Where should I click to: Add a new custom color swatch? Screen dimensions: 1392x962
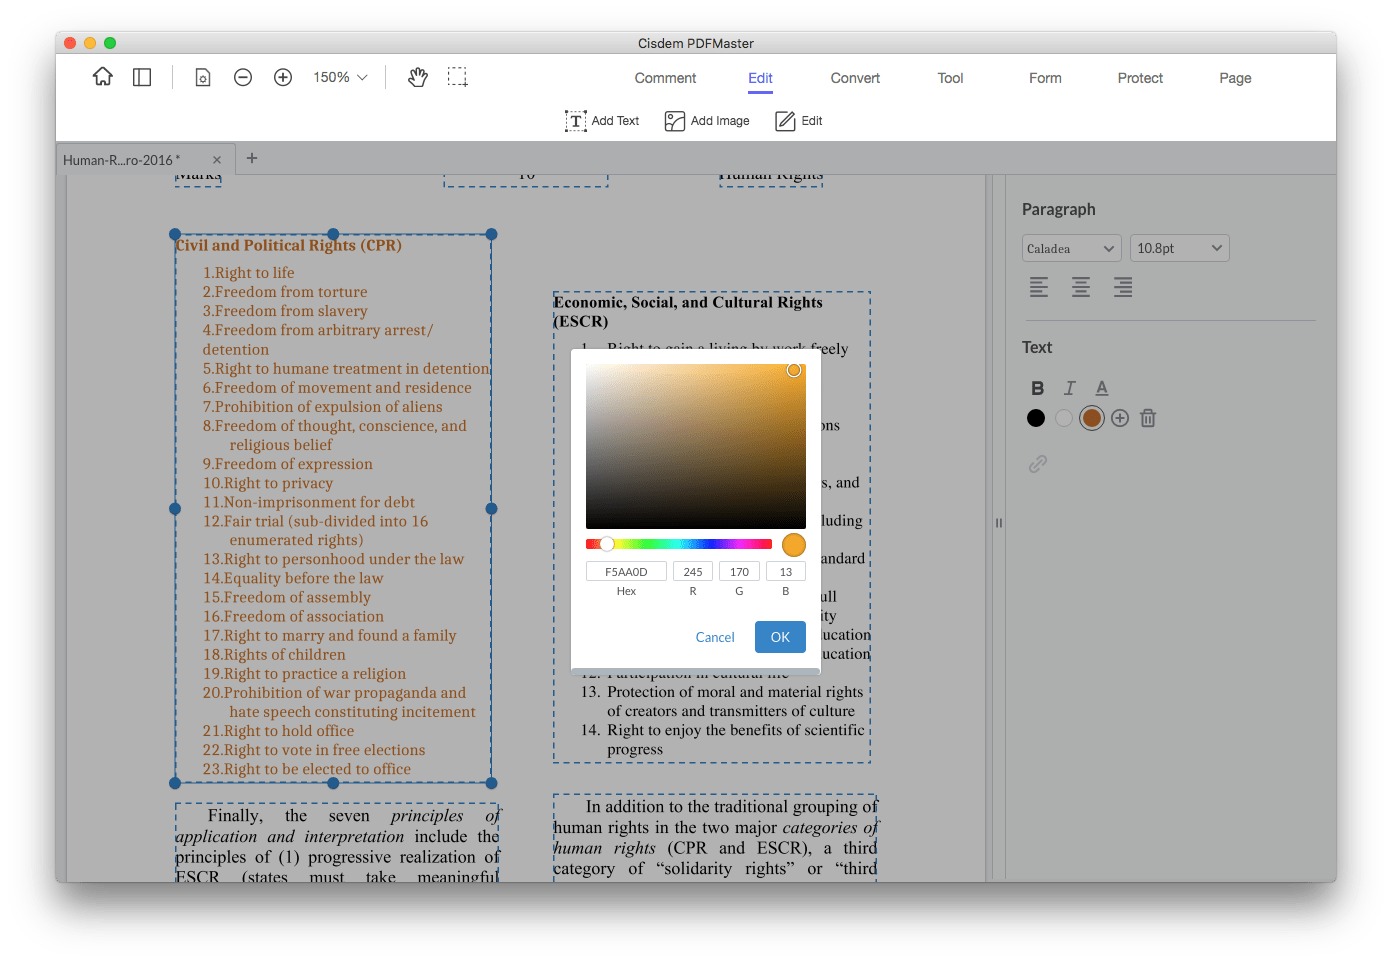click(1120, 418)
